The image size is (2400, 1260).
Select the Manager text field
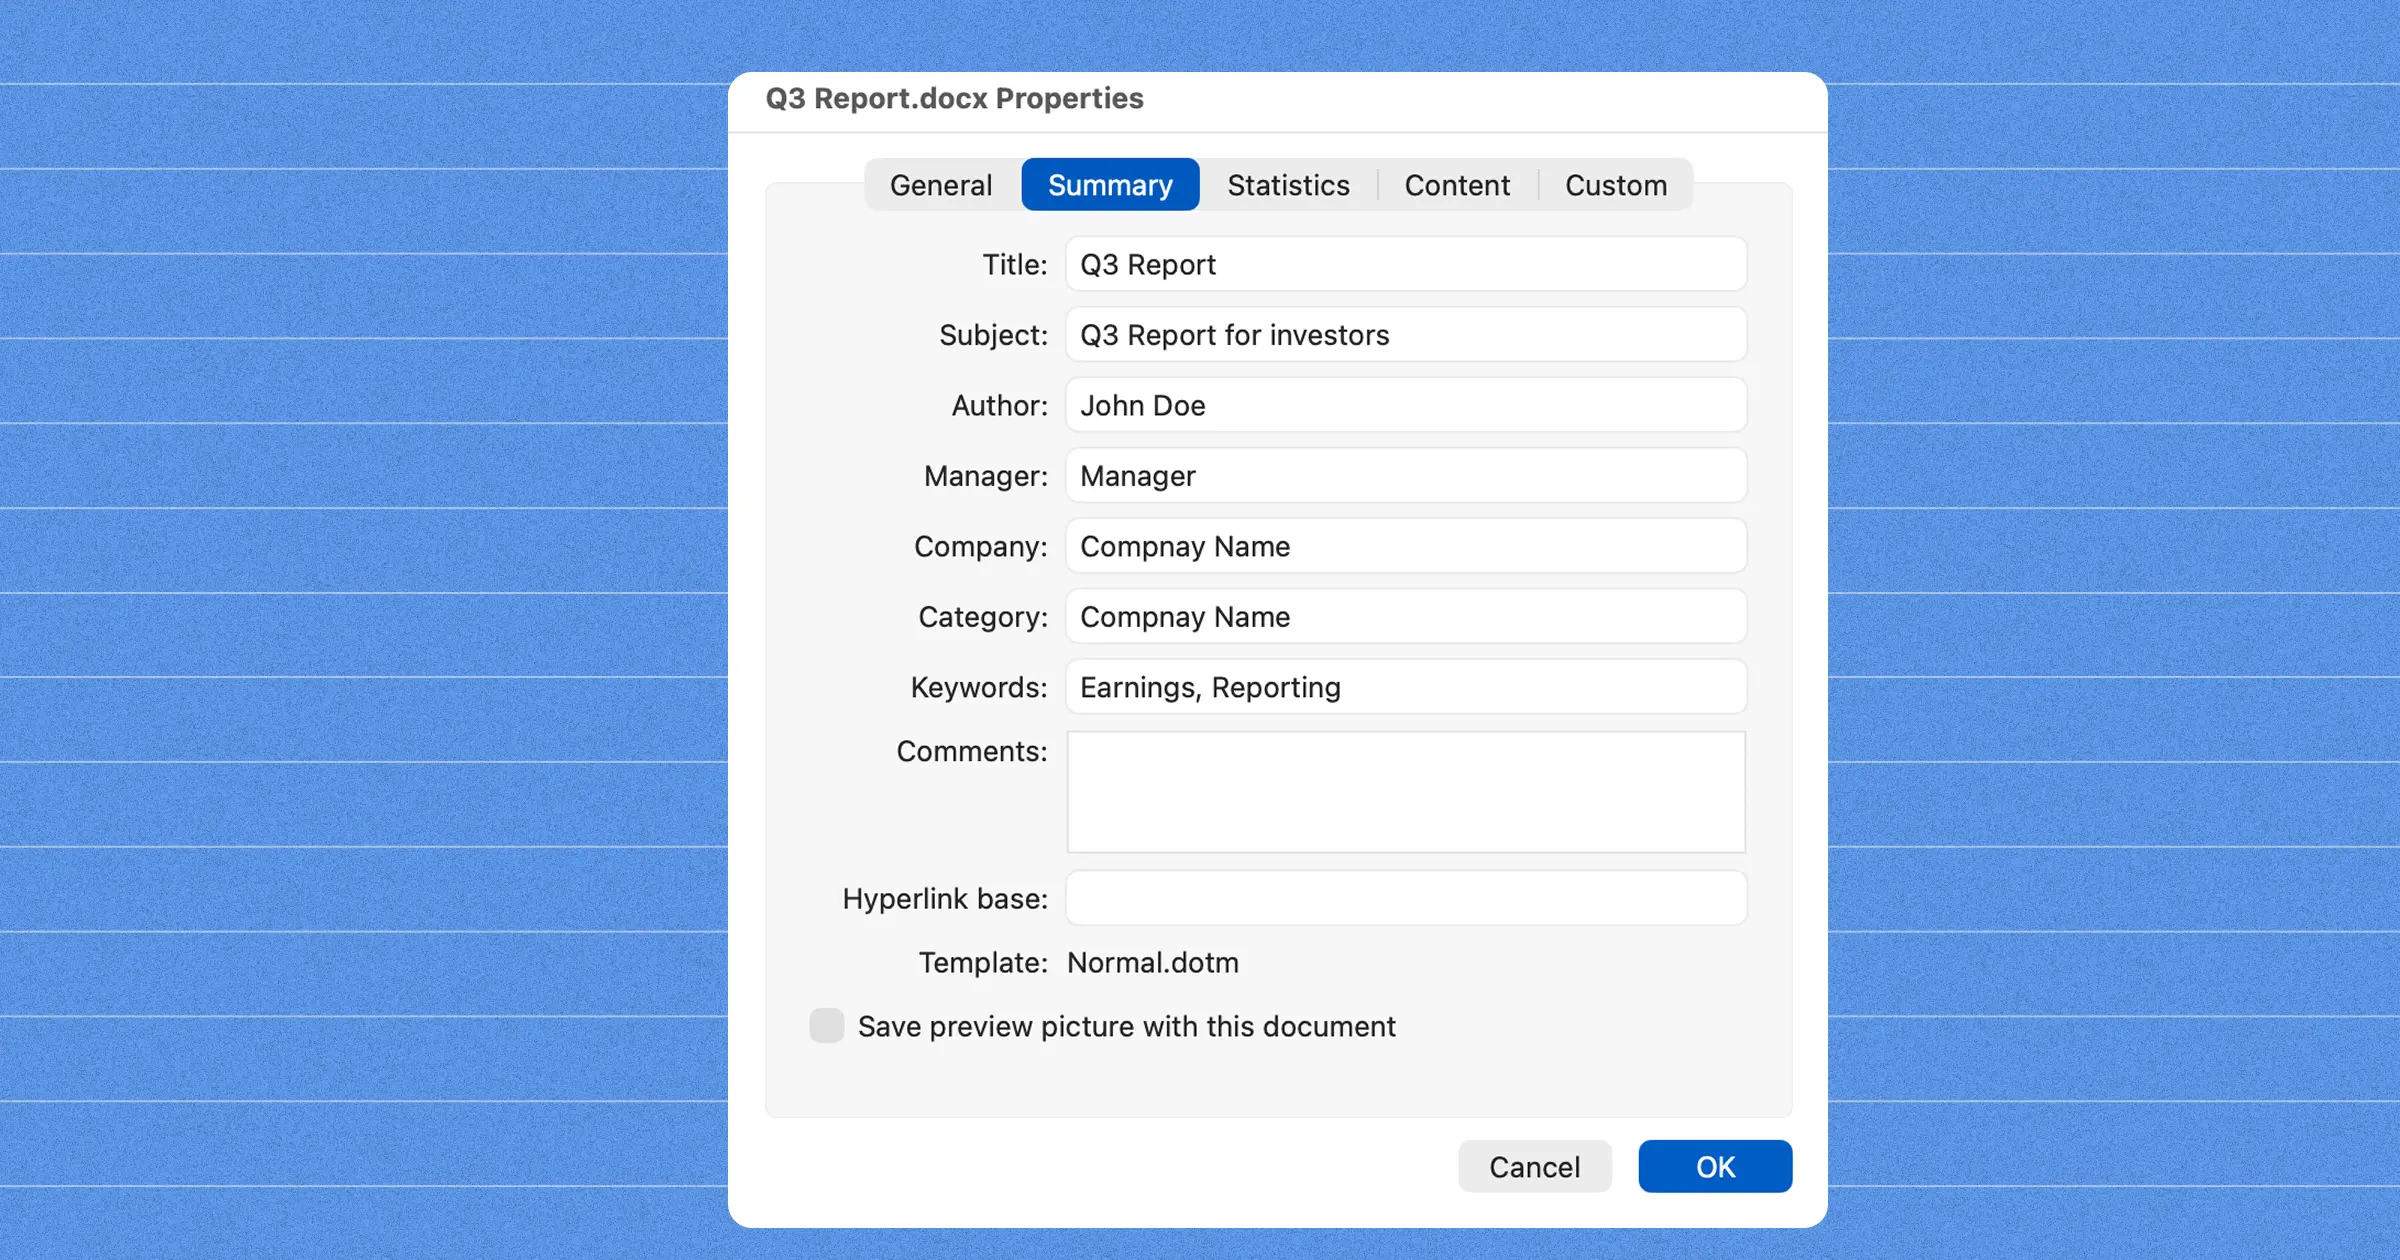(1406, 476)
